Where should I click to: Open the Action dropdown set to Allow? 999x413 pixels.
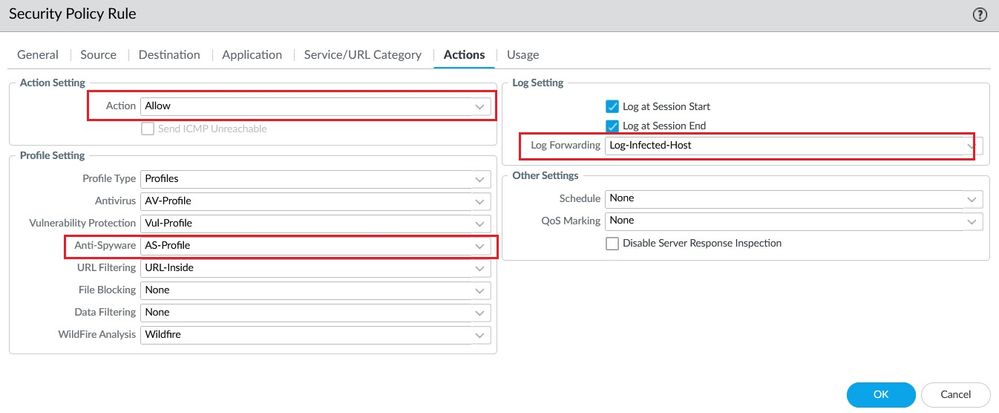click(x=316, y=105)
